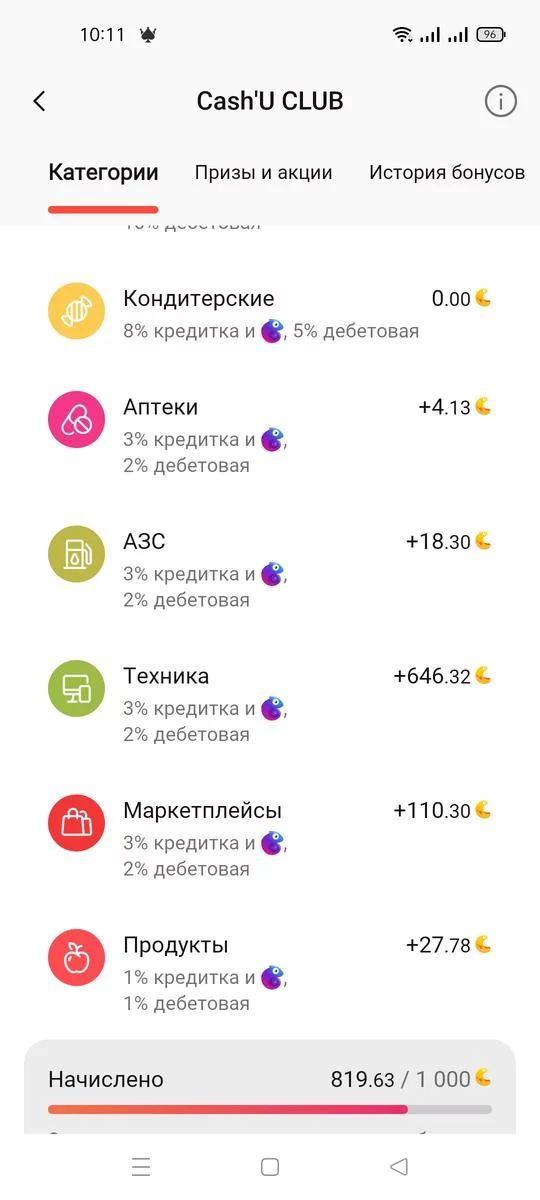Tap the АЗС fuel pump icon

click(77, 554)
